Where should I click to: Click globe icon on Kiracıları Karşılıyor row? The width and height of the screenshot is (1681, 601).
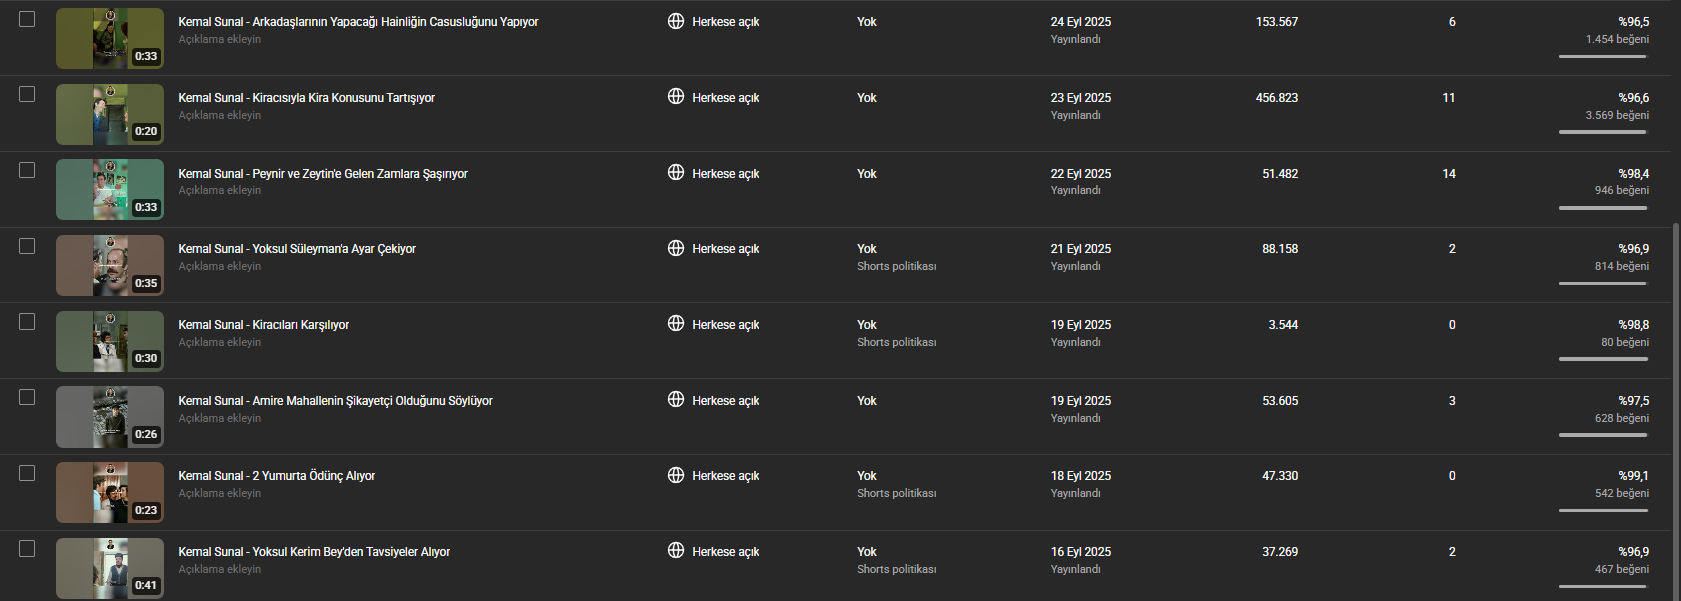pos(676,324)
